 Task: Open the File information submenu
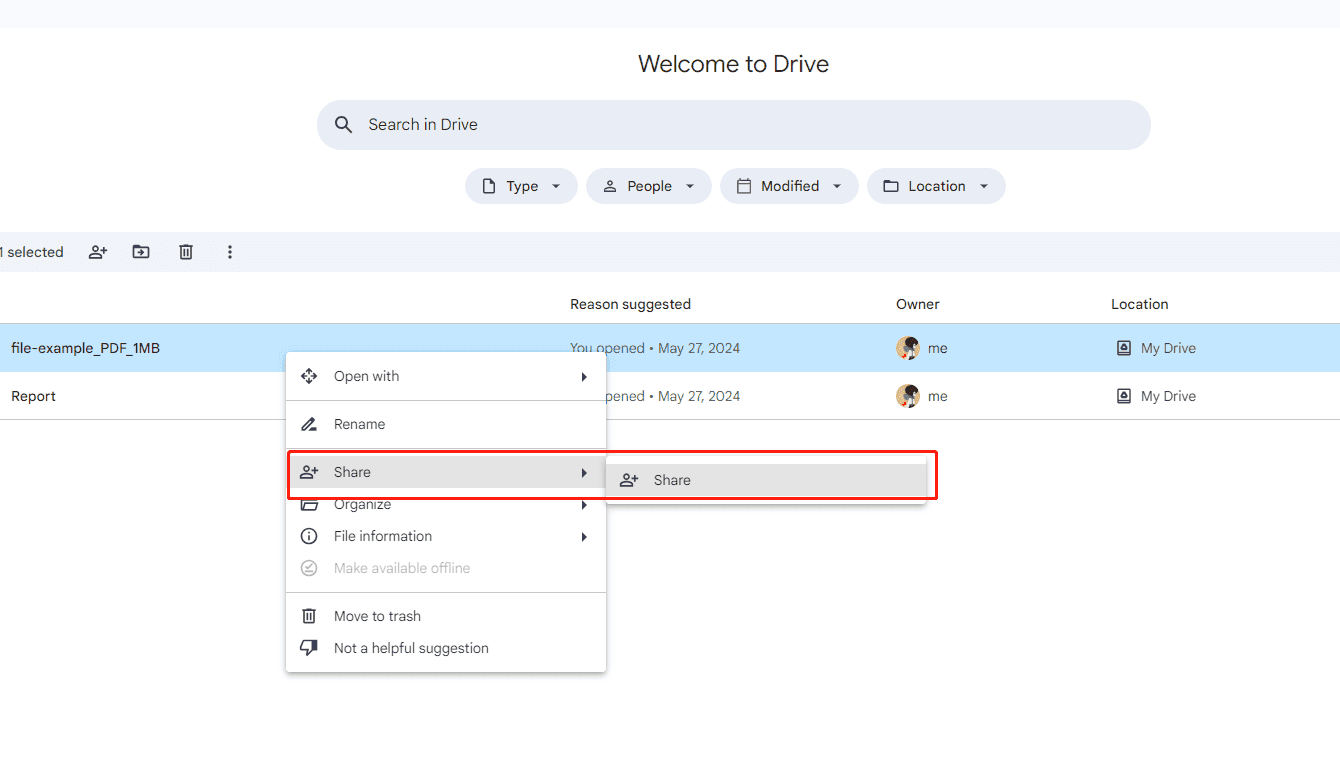click(x=446, y=536)
